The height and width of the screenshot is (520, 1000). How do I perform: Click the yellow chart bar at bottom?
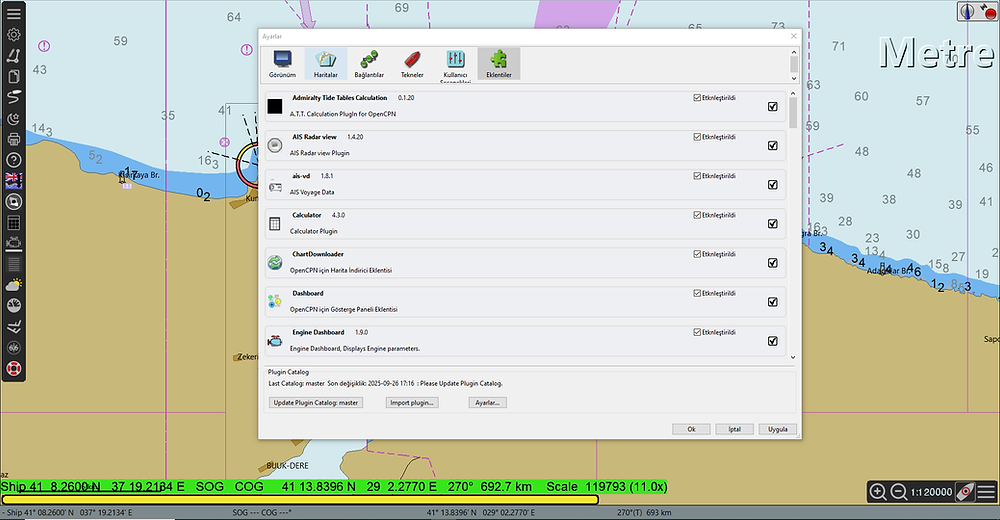[x=300, y=500]
